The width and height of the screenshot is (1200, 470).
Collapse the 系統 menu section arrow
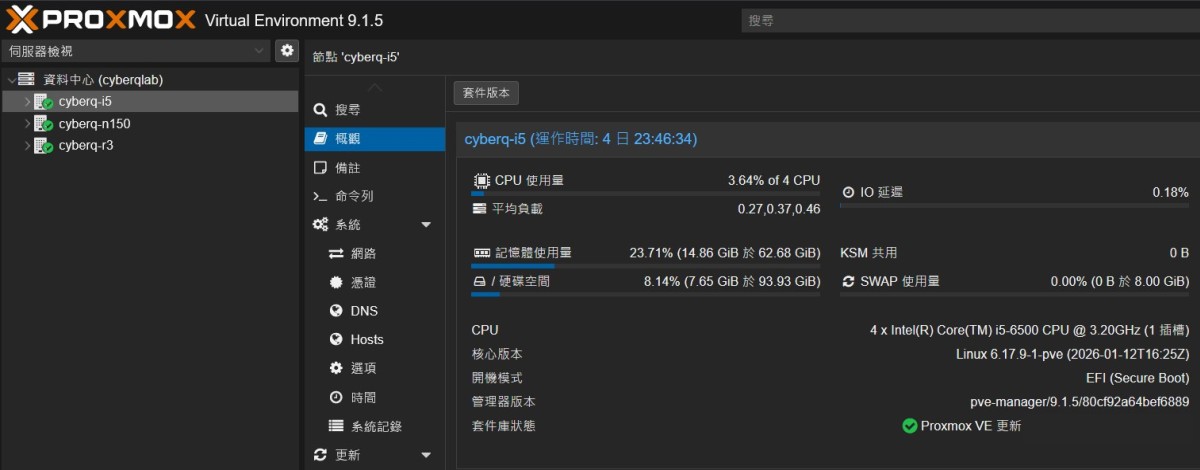(x=426, y=225)
